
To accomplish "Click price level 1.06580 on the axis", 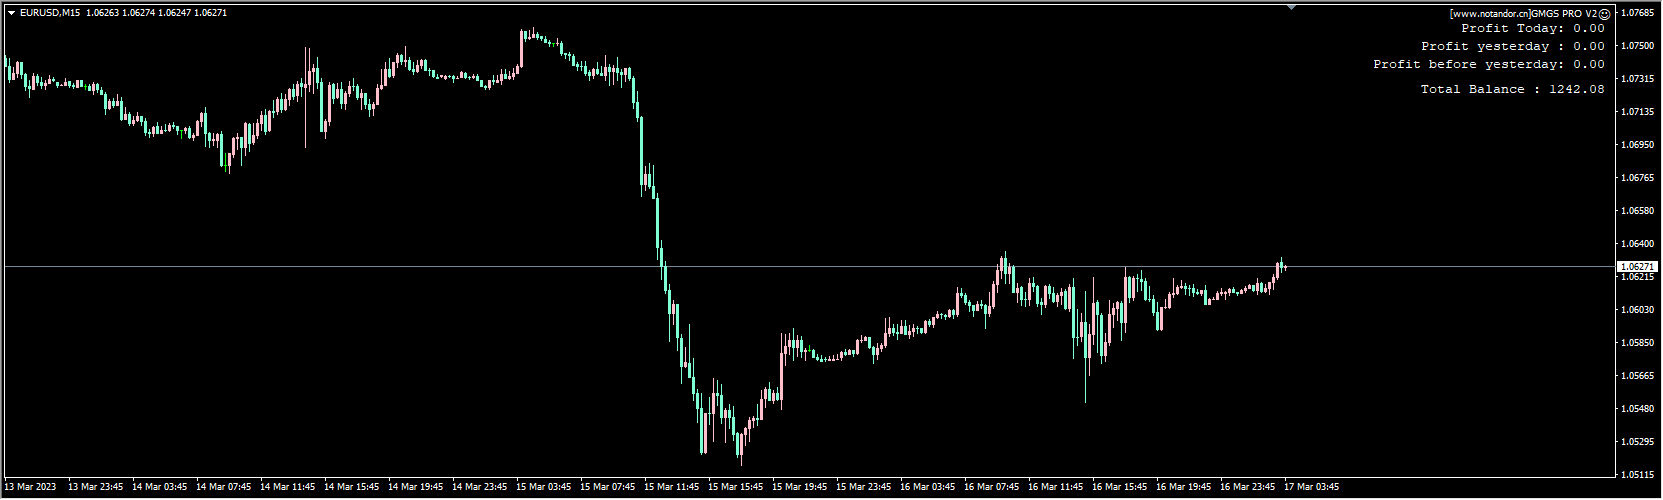I will point(1637,211).
